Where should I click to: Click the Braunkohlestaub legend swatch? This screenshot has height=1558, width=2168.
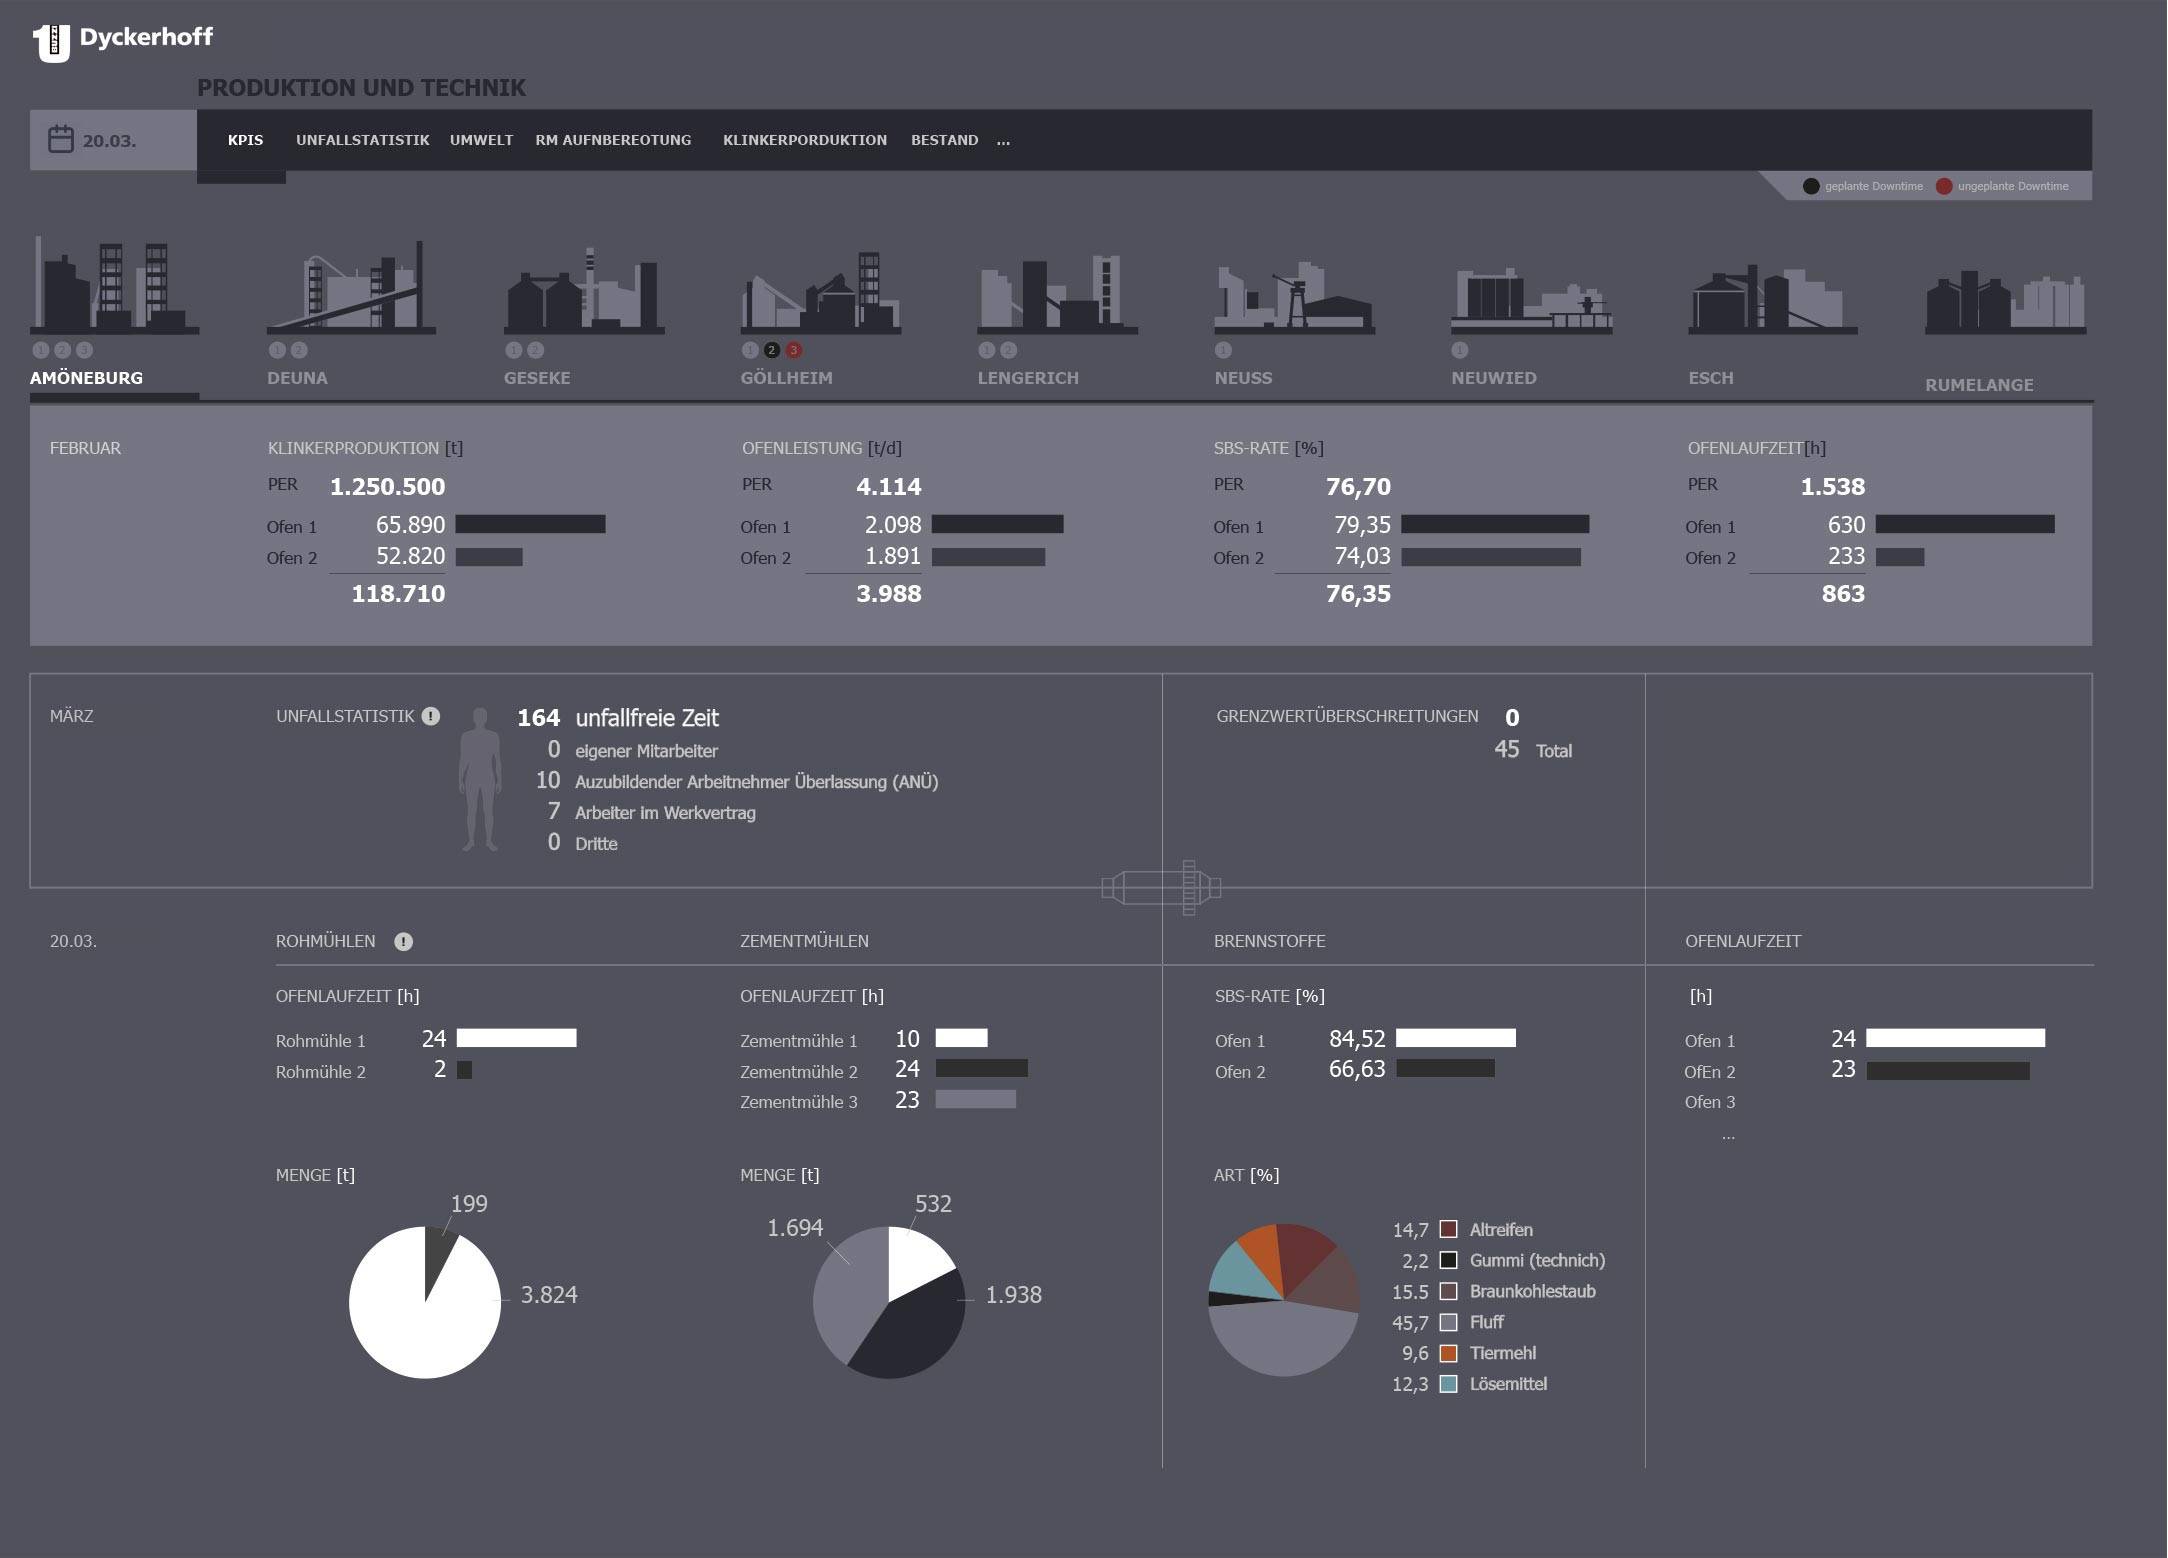(1448, 1291)
